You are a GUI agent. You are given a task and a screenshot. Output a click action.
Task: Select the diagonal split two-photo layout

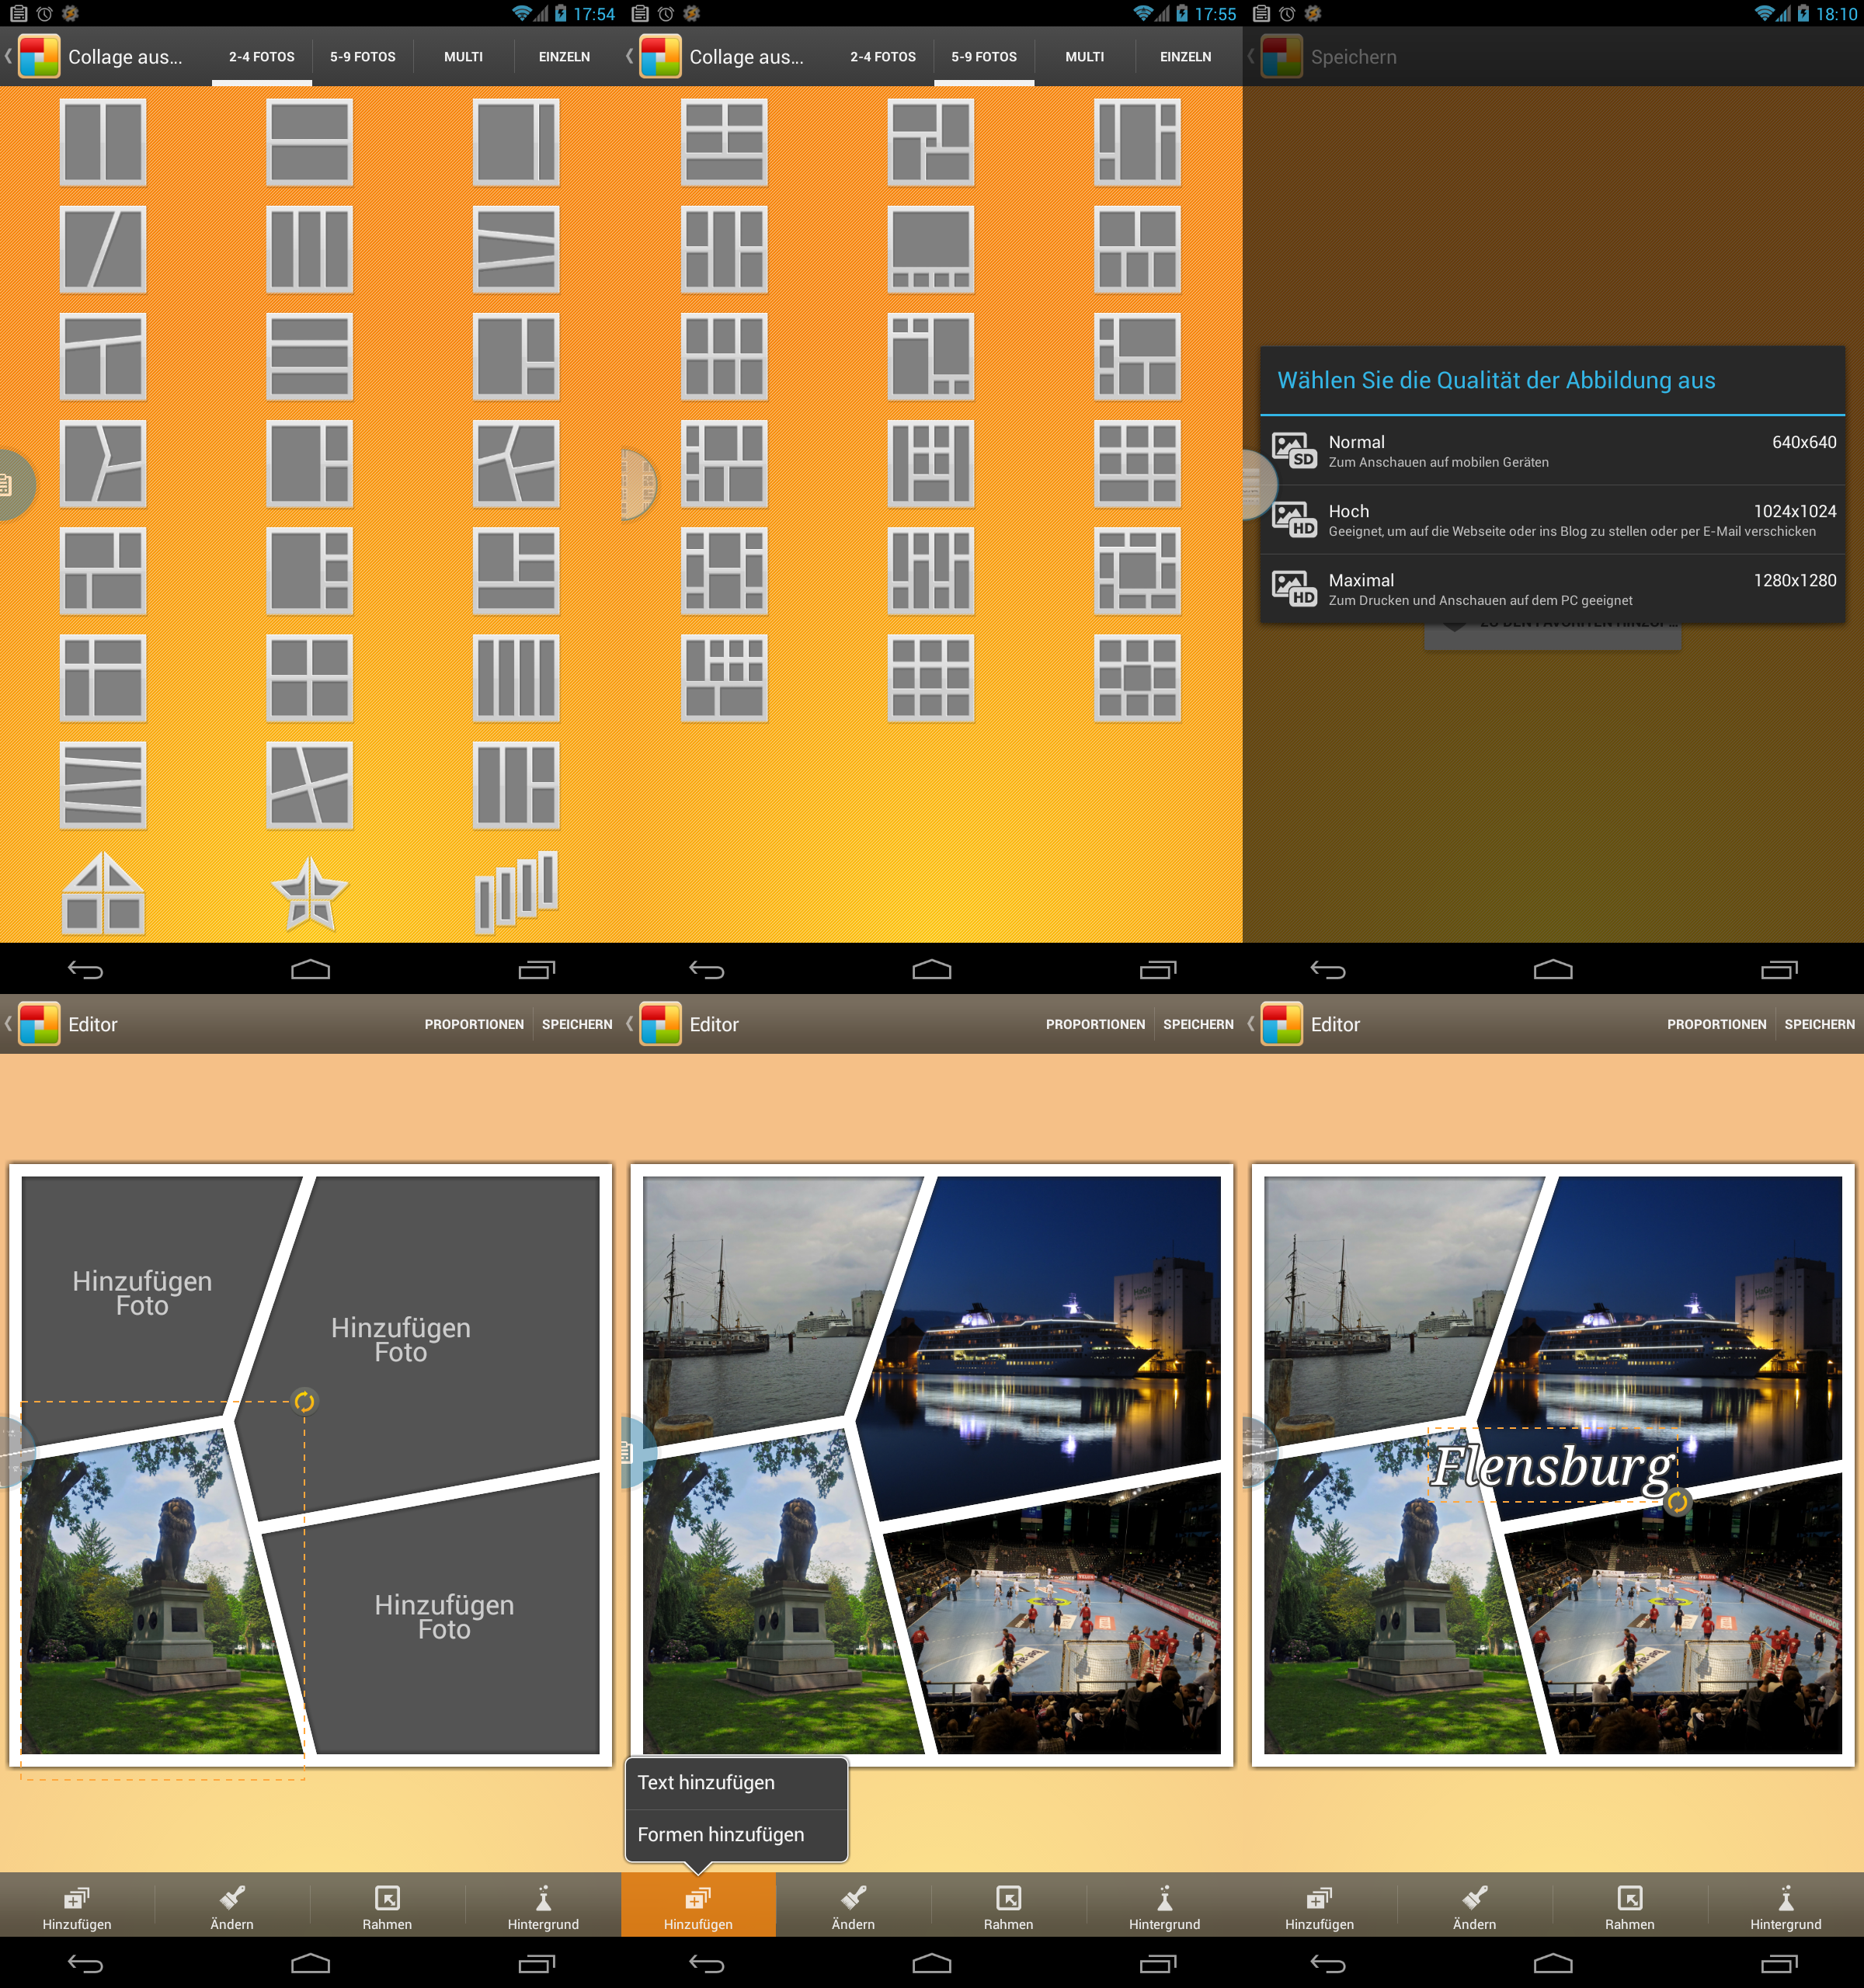[x=103, y=249]
